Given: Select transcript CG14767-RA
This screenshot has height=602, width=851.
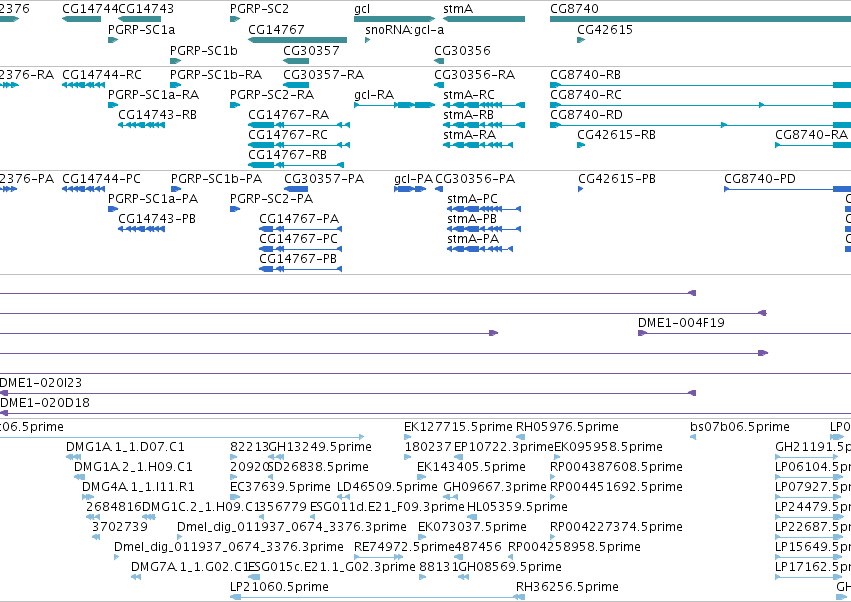Looking at the screenshot, I should point(299,125).
